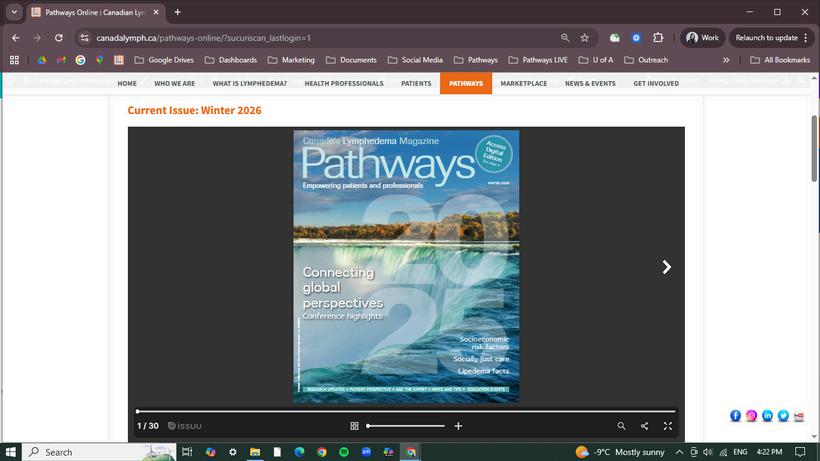Open the WHO WE ARE menu
This screenshot has width=820, height=461.
[175, 83]
